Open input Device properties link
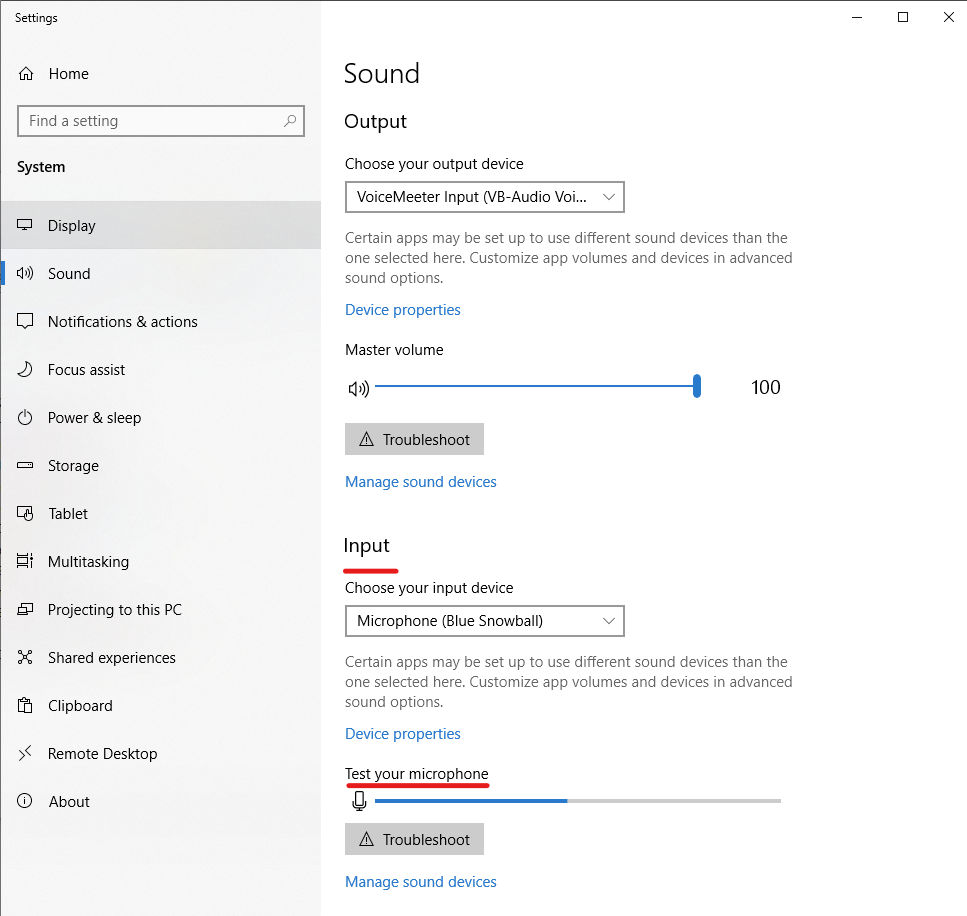 403,733
